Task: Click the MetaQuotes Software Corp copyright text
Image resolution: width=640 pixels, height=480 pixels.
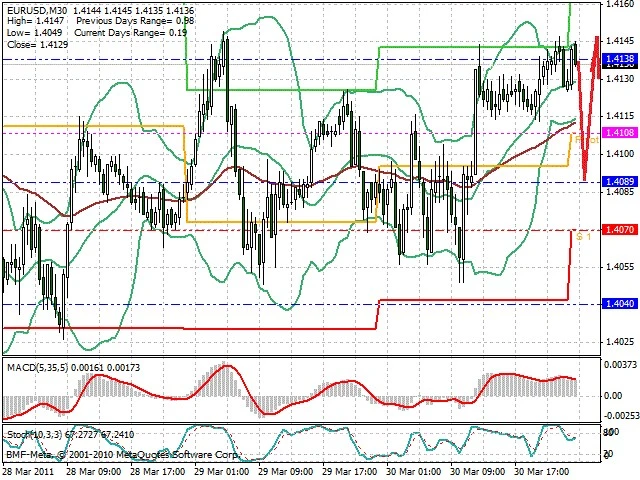Action: click(122, 455)
